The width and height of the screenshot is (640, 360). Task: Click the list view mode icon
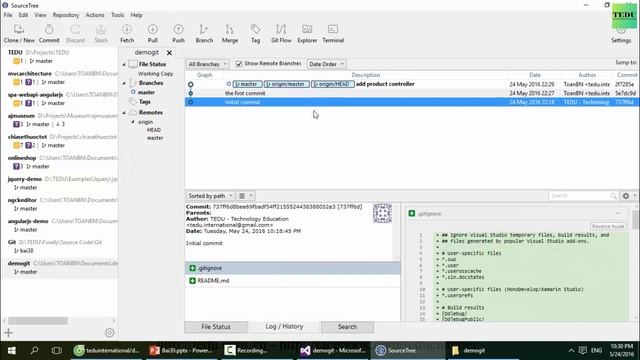pos(242,196)
